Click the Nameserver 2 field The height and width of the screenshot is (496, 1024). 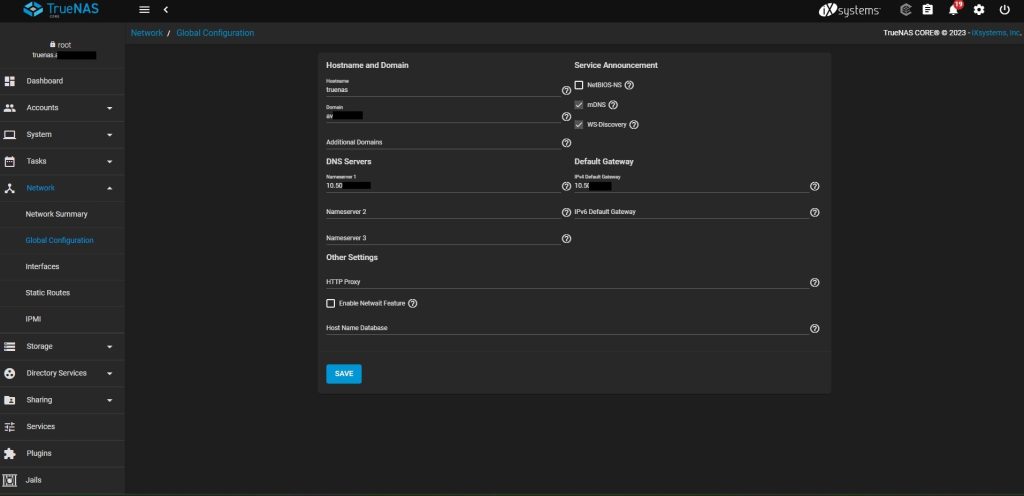(x=443, y=212)
